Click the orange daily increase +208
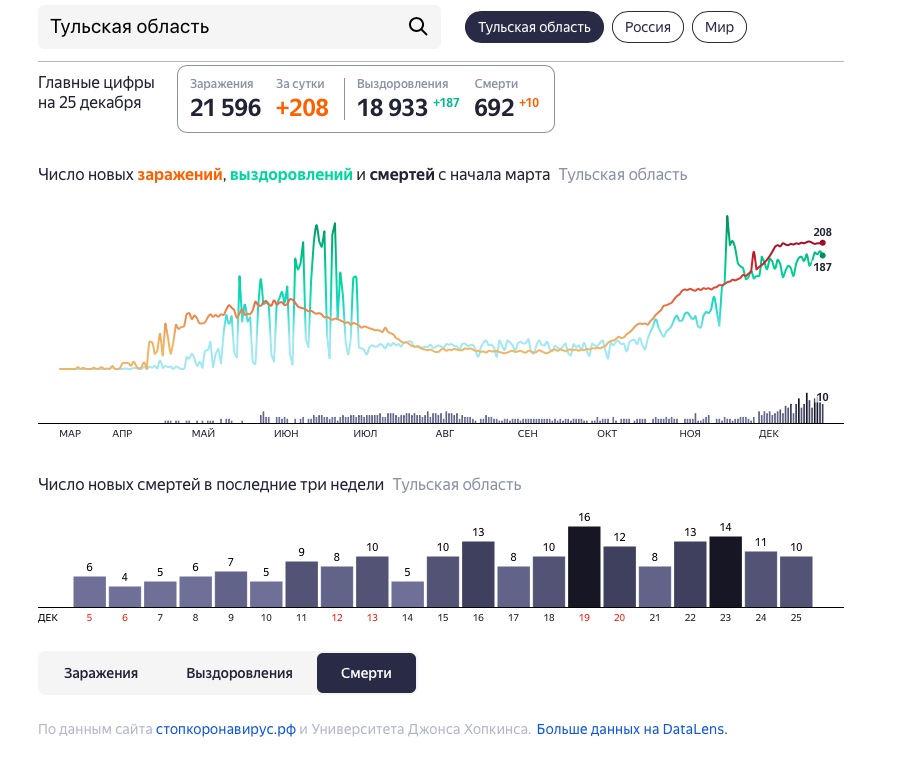Viewport: 907px width, 762px height. [302, 108]
